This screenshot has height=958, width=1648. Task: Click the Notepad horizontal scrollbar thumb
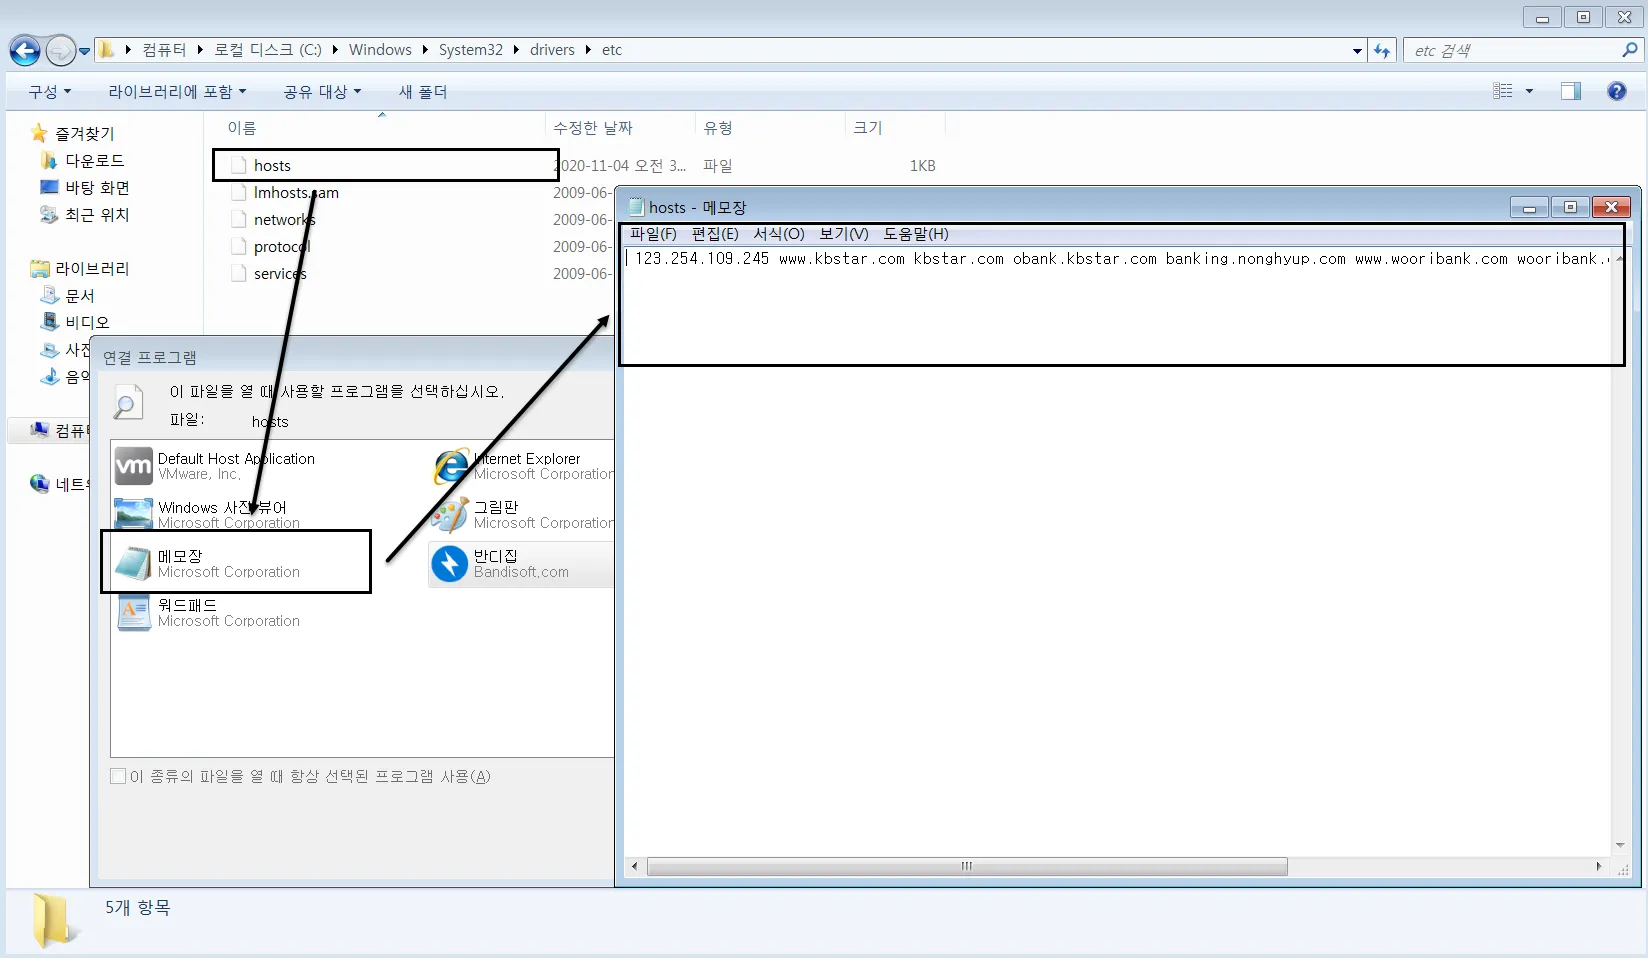point(967,866)
